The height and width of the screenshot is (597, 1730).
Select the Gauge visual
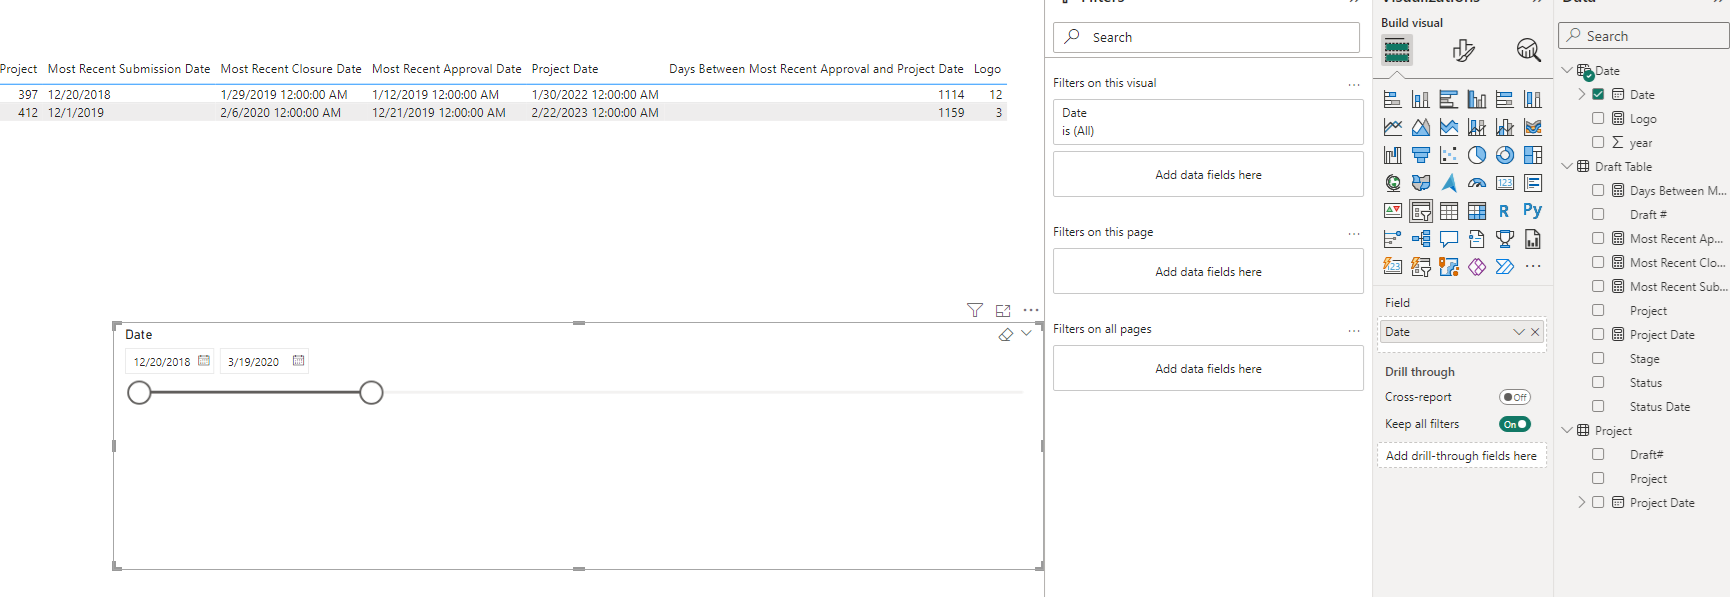(1477, 183)
